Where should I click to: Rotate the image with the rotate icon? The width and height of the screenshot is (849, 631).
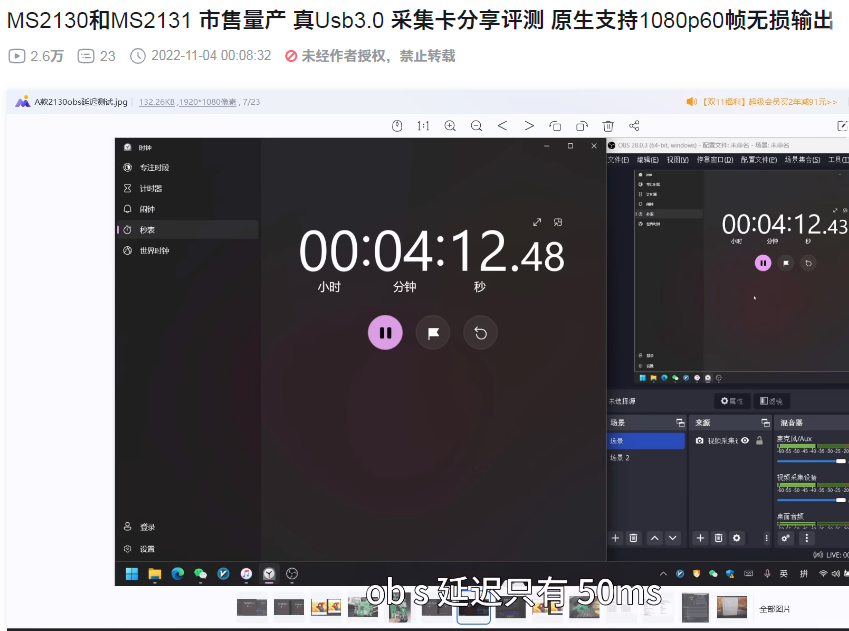556,127
